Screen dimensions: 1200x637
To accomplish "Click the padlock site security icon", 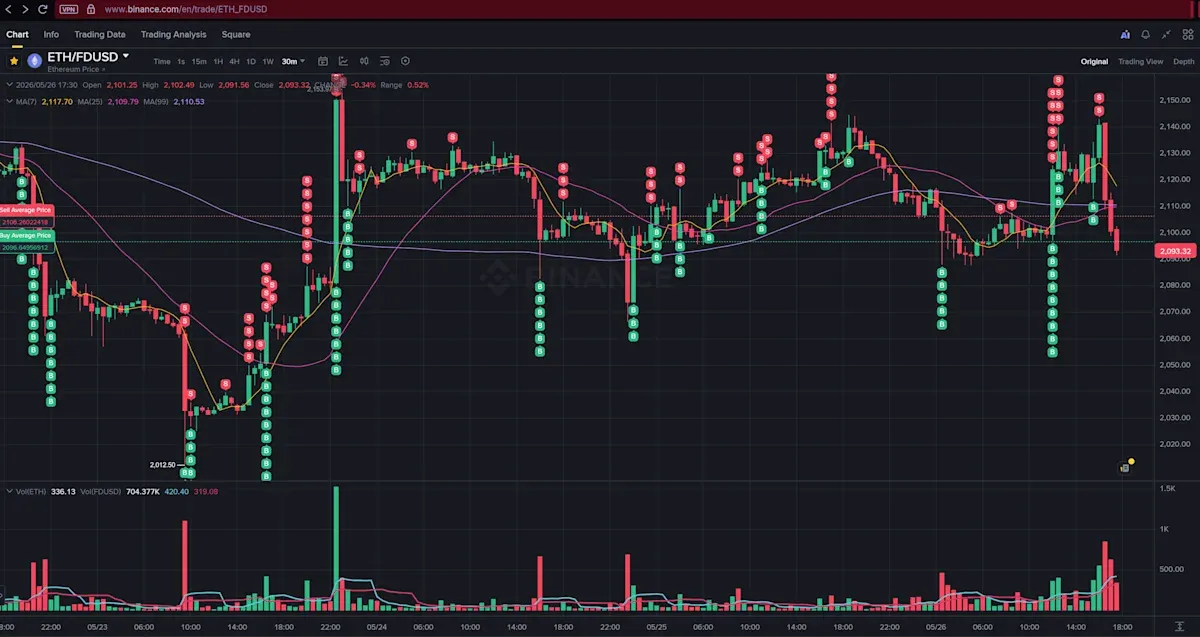I will coord(91,9).
